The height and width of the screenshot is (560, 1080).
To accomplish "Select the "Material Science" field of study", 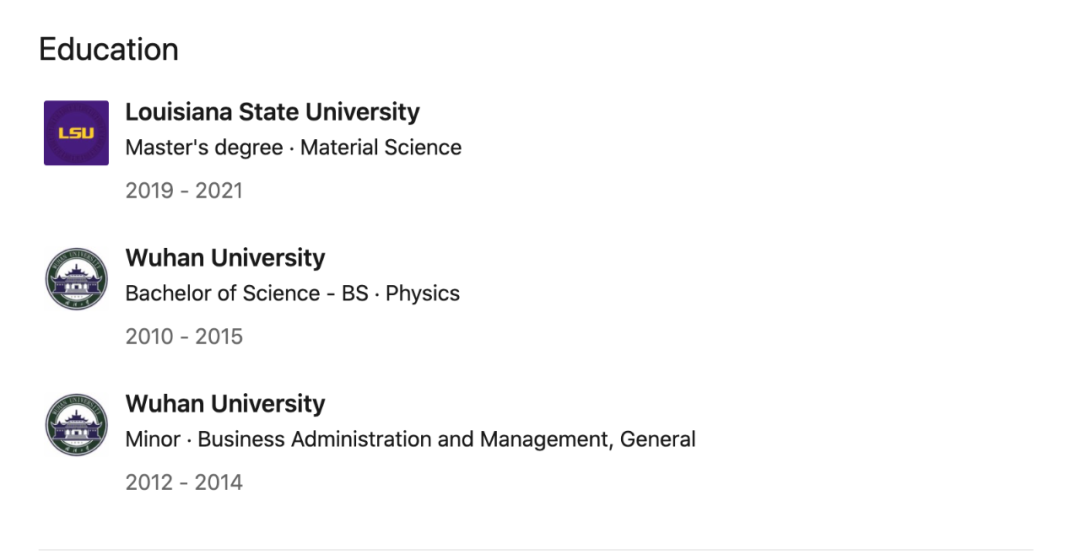I will [381, 148].
